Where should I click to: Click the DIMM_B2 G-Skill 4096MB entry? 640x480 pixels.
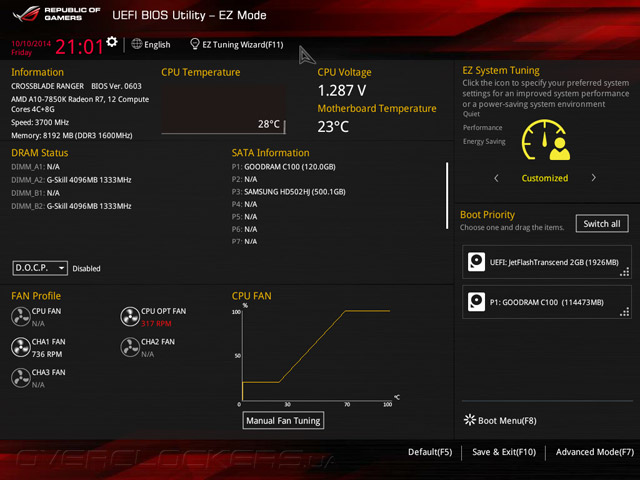point(71,206)
